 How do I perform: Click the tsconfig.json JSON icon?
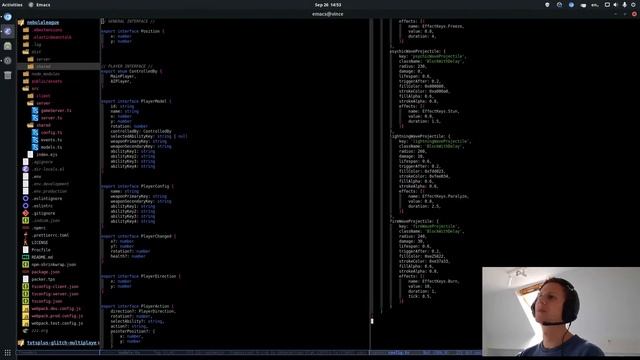coord(25,301)
